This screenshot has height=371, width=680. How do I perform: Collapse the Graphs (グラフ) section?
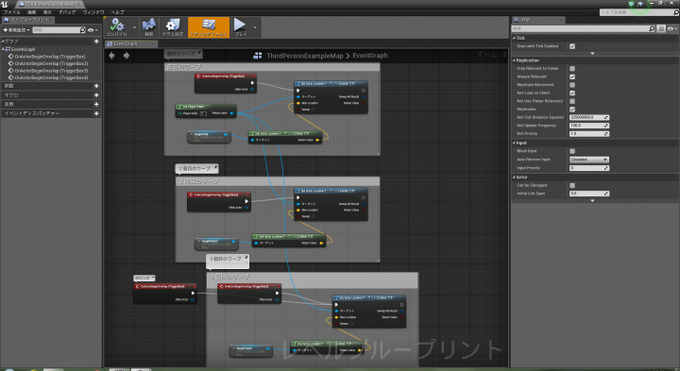[x=3, y=41]
